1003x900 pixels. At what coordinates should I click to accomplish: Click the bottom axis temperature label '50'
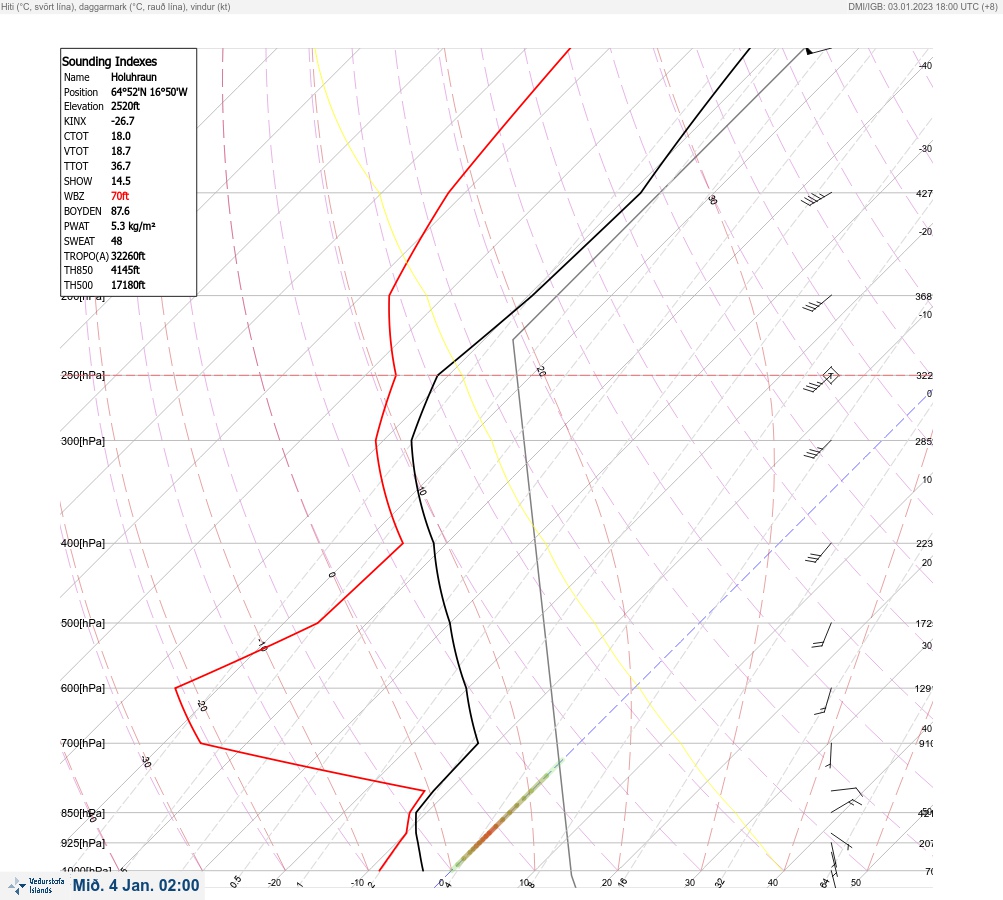click(x=856, y=883)
